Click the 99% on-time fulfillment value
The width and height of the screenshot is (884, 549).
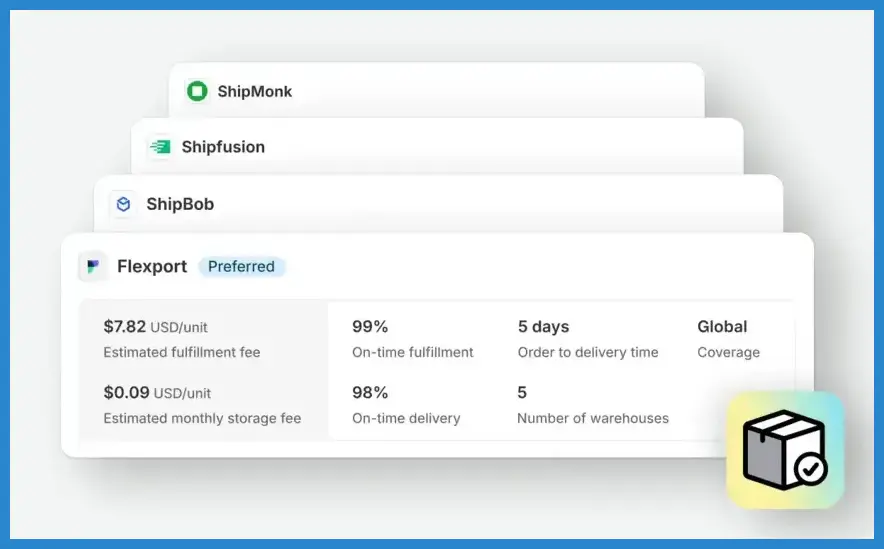[x=370, y=326]
